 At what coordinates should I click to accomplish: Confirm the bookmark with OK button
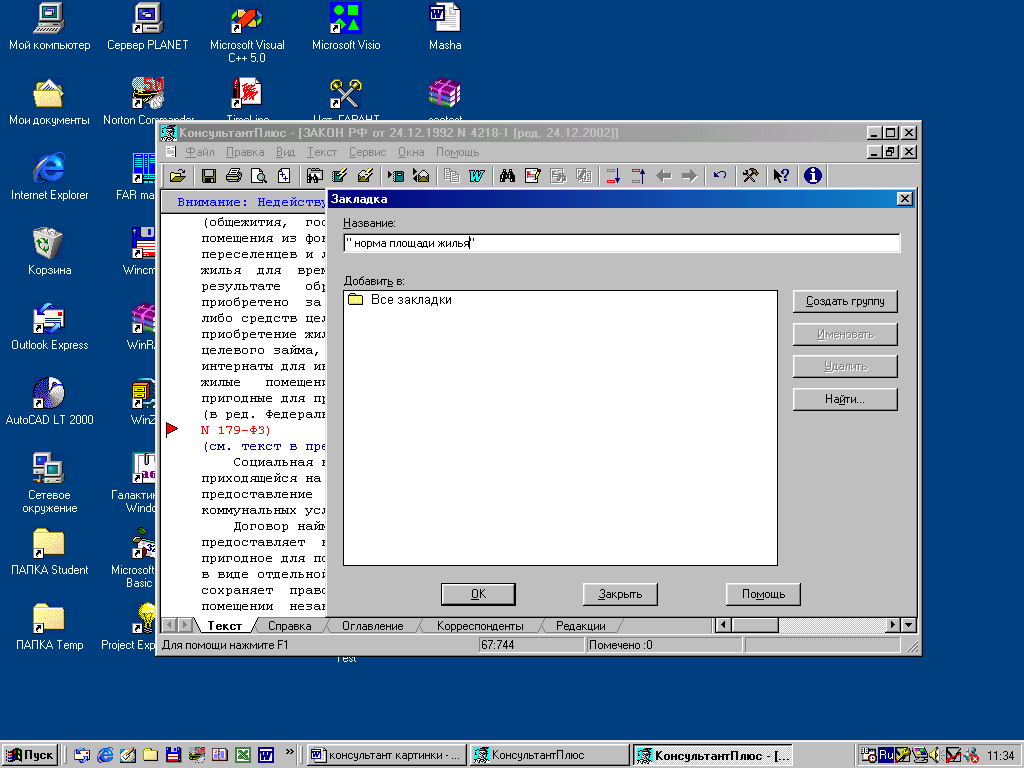pos(478,594)
